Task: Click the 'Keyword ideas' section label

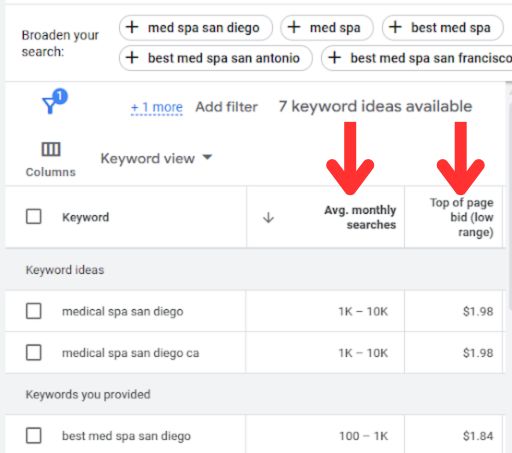Action: click(x=65, y=270)
